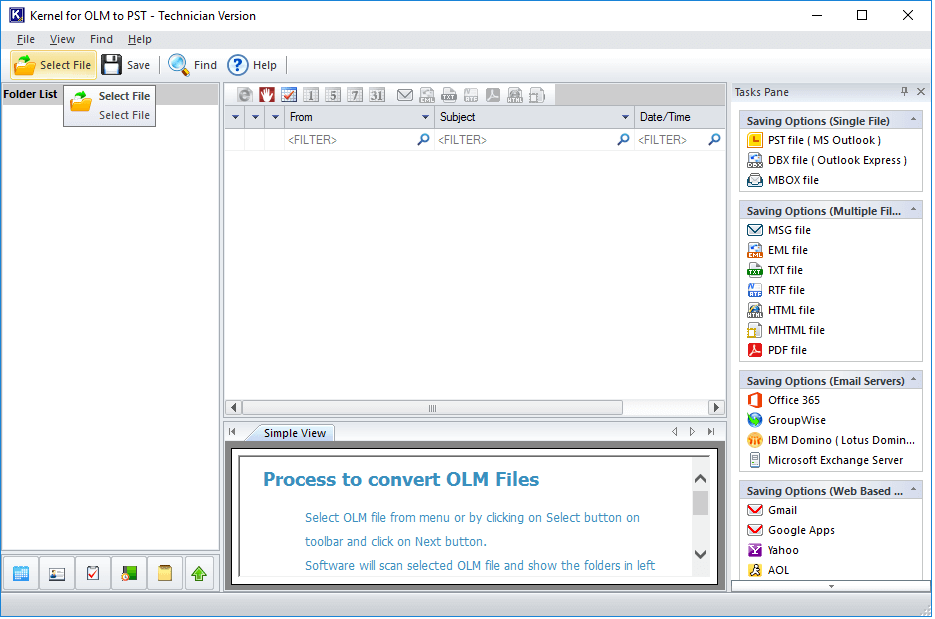Click the Help question mark toolbar button
This screenshot has width=935, height=619.
point(252,65)
